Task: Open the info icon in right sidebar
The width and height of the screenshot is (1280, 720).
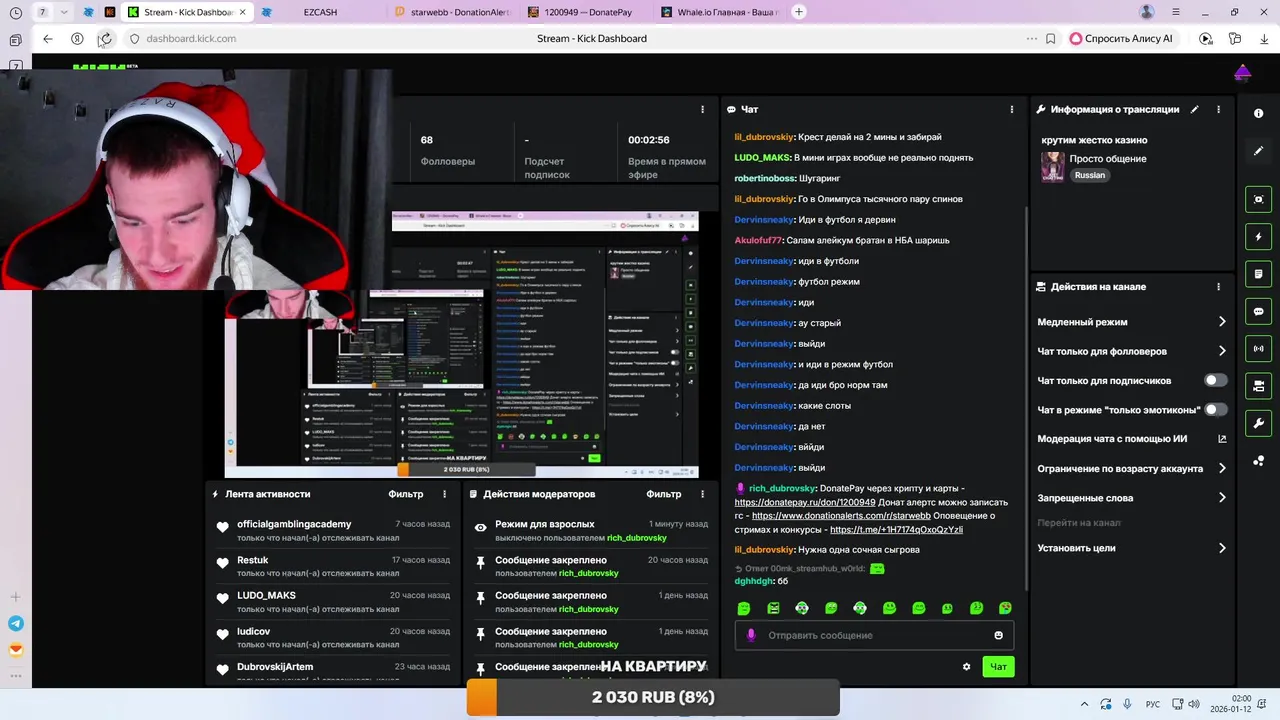Action: coord(1258,113)
